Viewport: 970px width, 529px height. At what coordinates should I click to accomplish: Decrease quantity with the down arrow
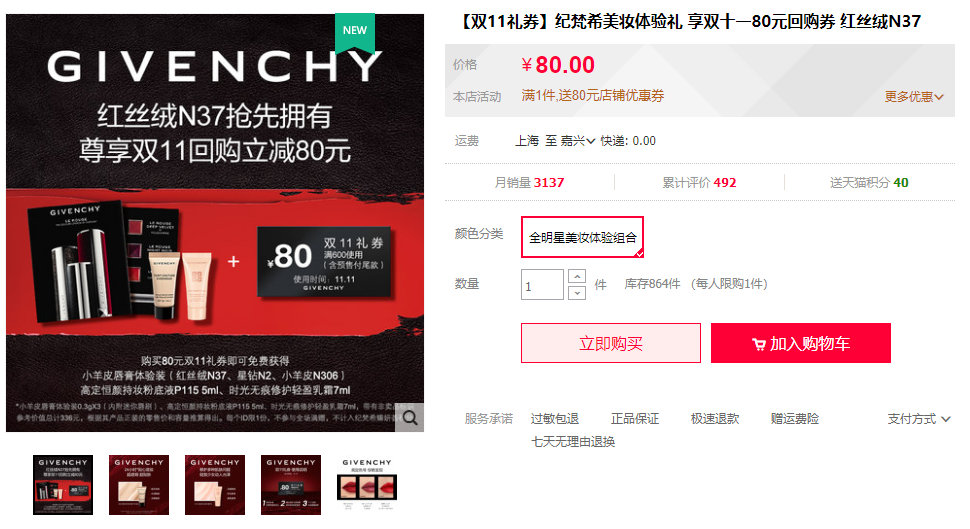click(x=577, y=293)
